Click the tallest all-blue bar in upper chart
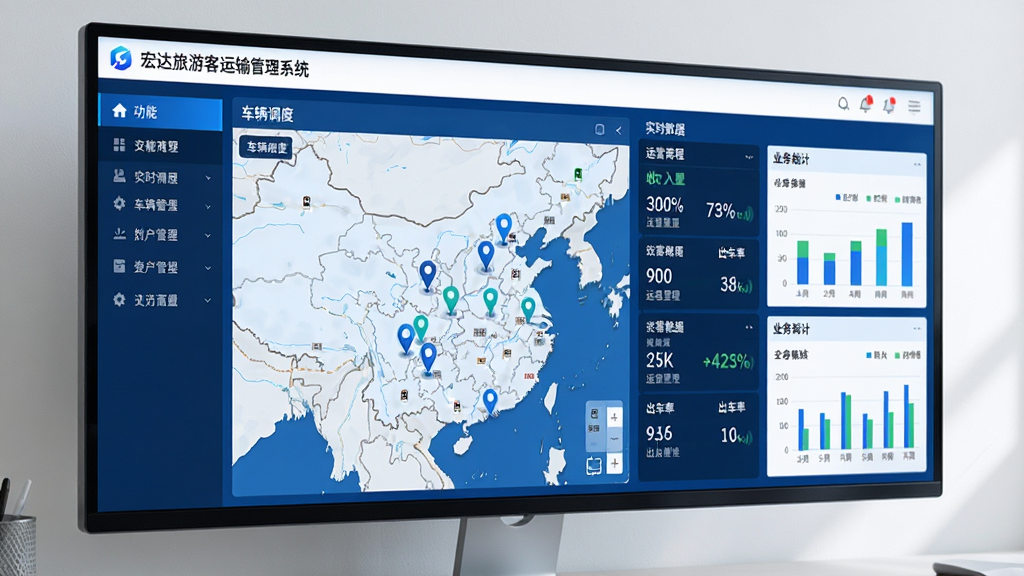1024x576 pixels. pyautogui.click(x=907, y=255)
